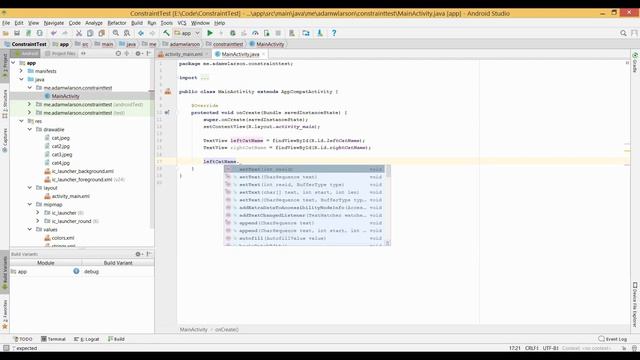Collapse the java folder node

click(21, 79)
